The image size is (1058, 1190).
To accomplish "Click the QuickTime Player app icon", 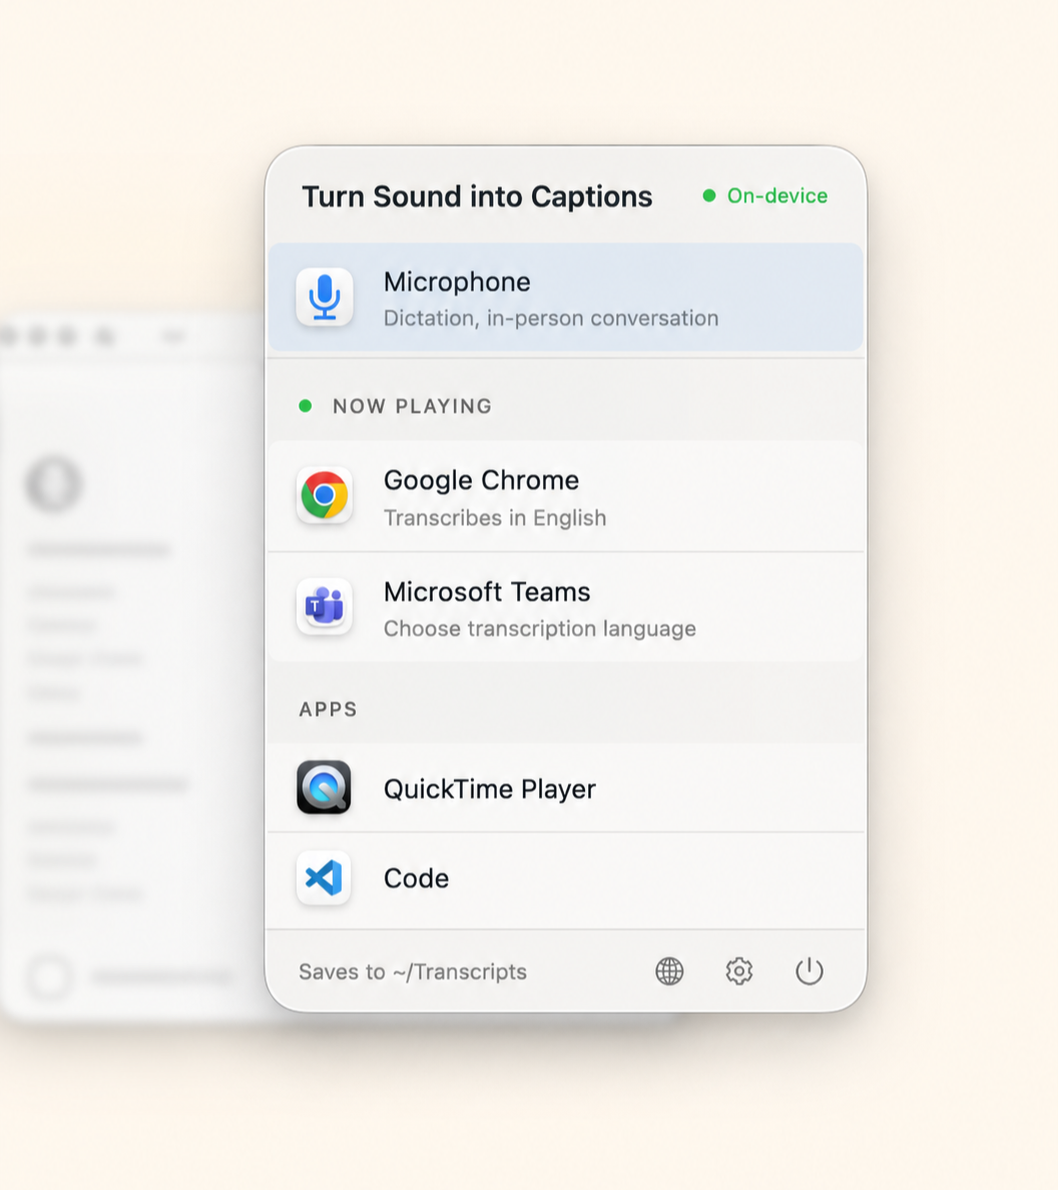I will tap(324, 787).
